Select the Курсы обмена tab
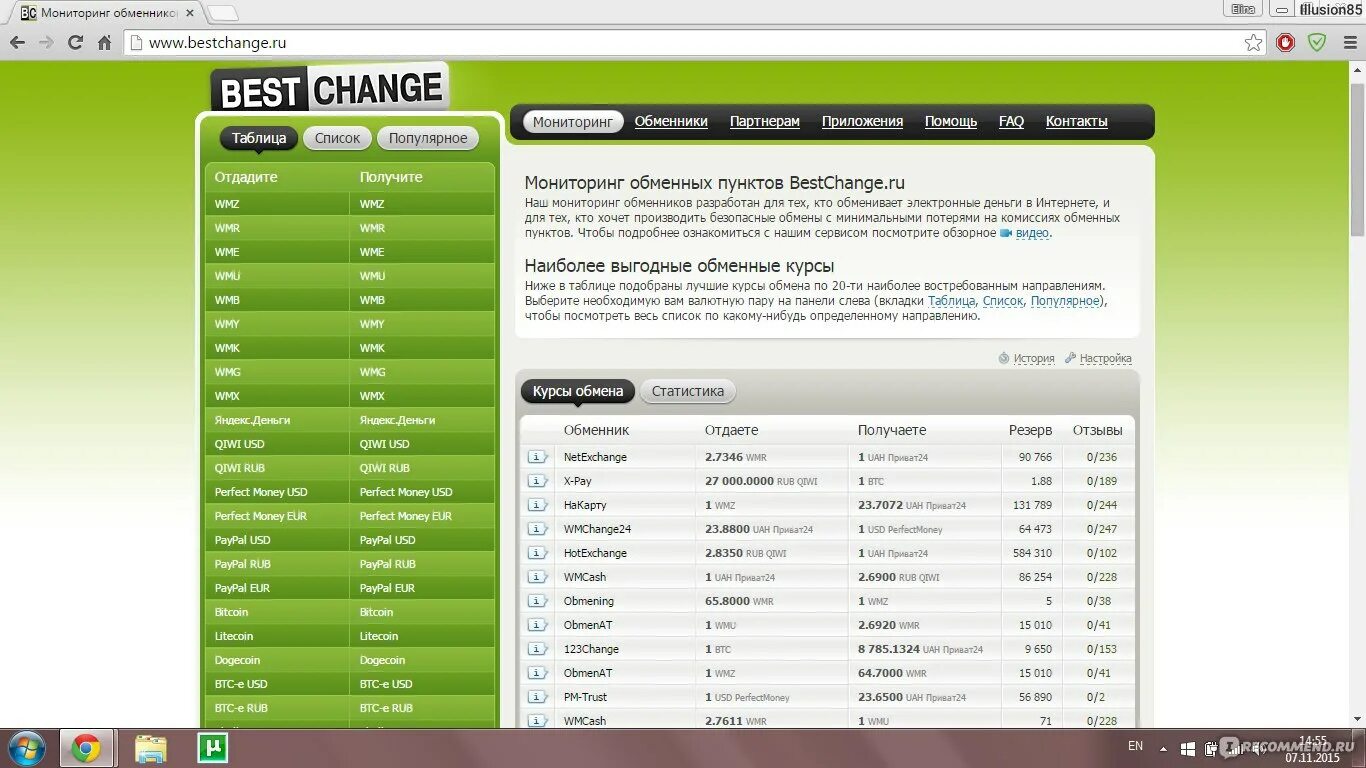This screenshot has height=768, width=1366. click(578, 392)
